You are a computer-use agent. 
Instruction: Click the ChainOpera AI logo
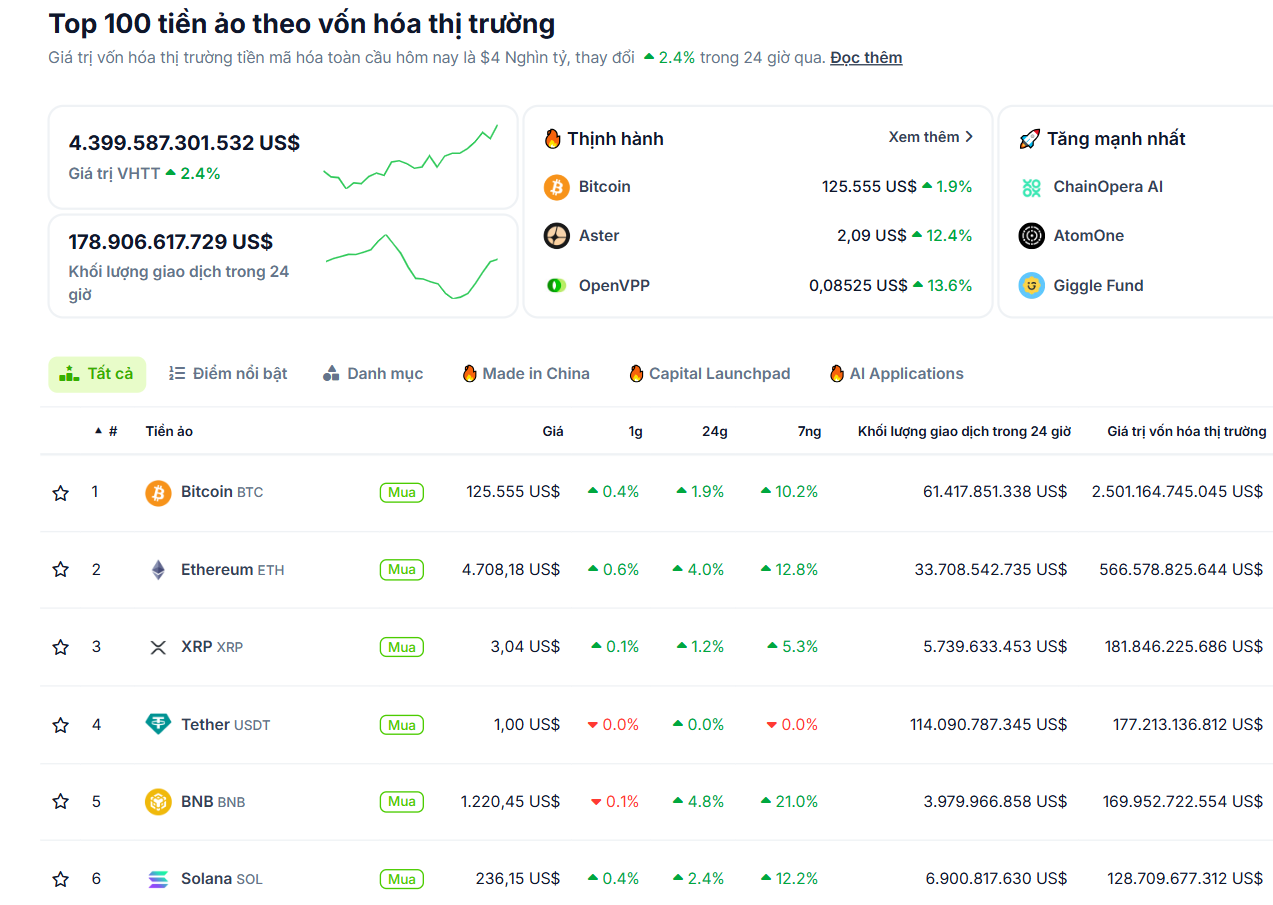pos(1030,186)
